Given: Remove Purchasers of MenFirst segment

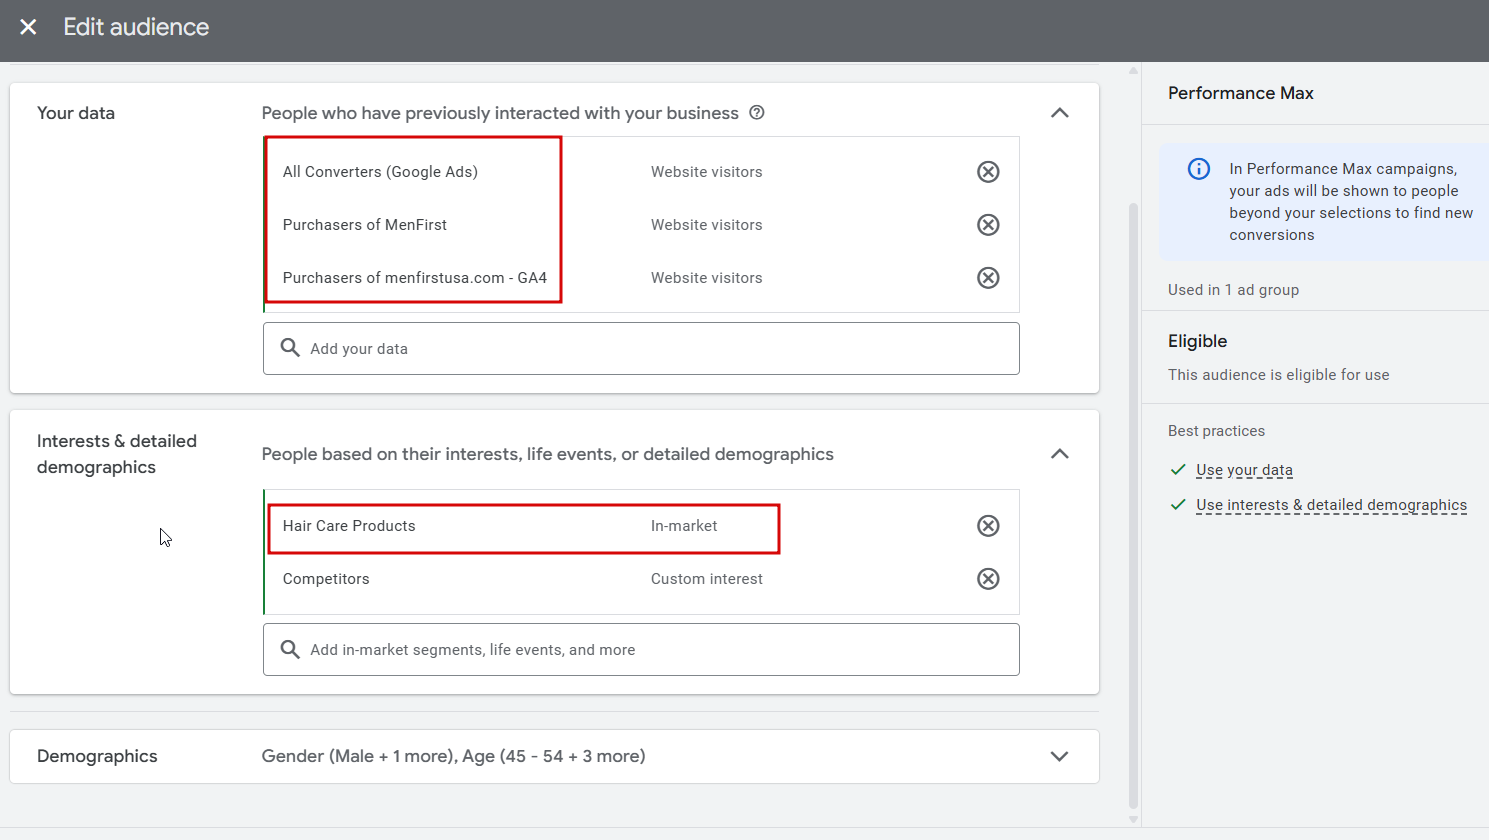Looking at the screenshot, I should coord(988,225).
